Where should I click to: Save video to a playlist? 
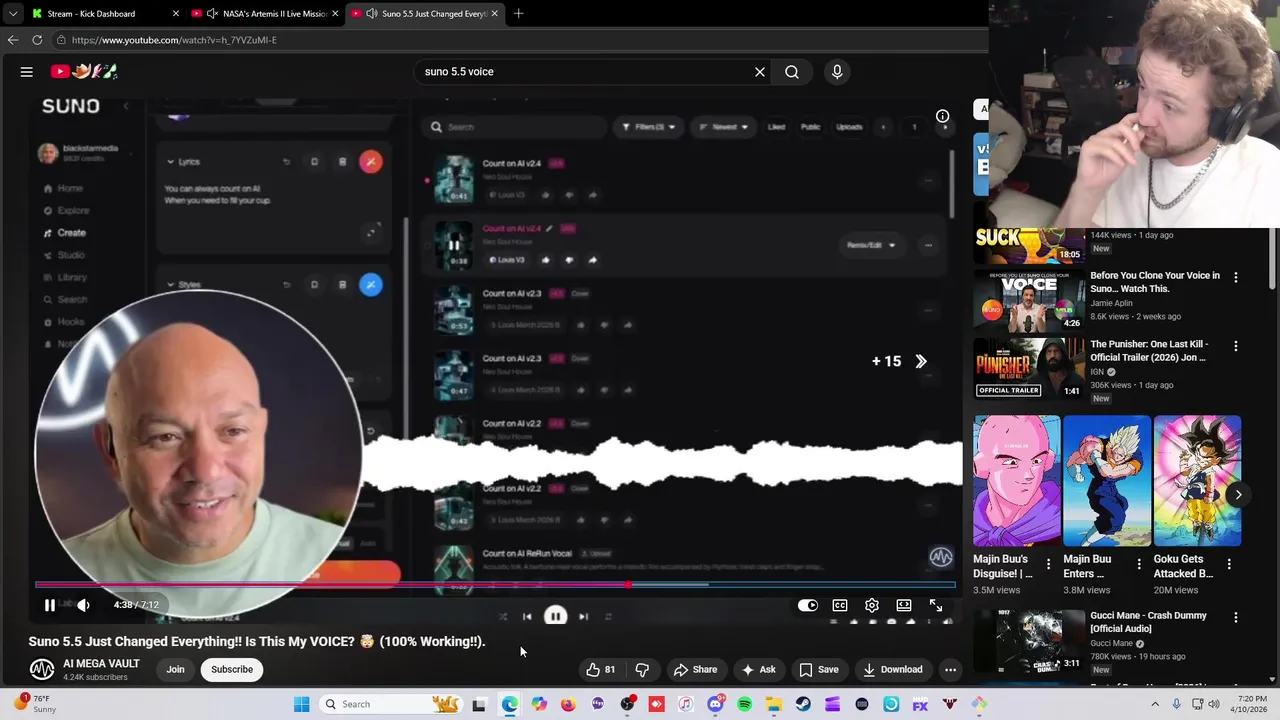(x=818, y=669)
